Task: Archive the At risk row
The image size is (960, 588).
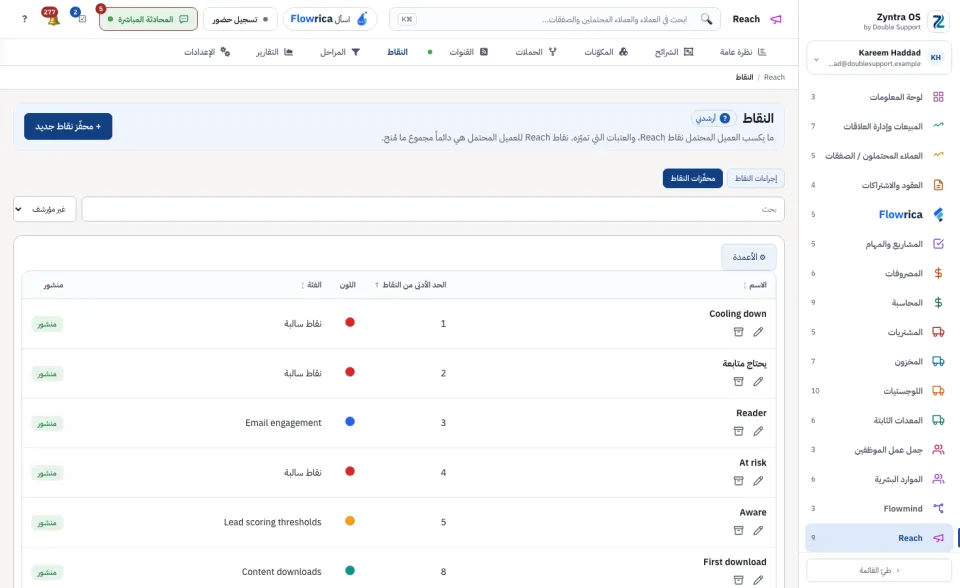Action: 738,481
